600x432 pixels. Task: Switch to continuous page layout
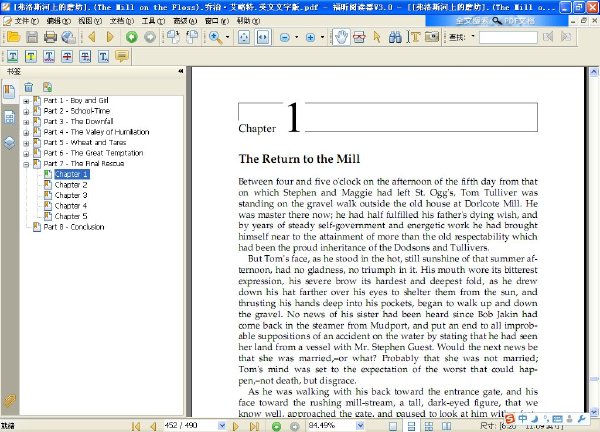[411, 426]
